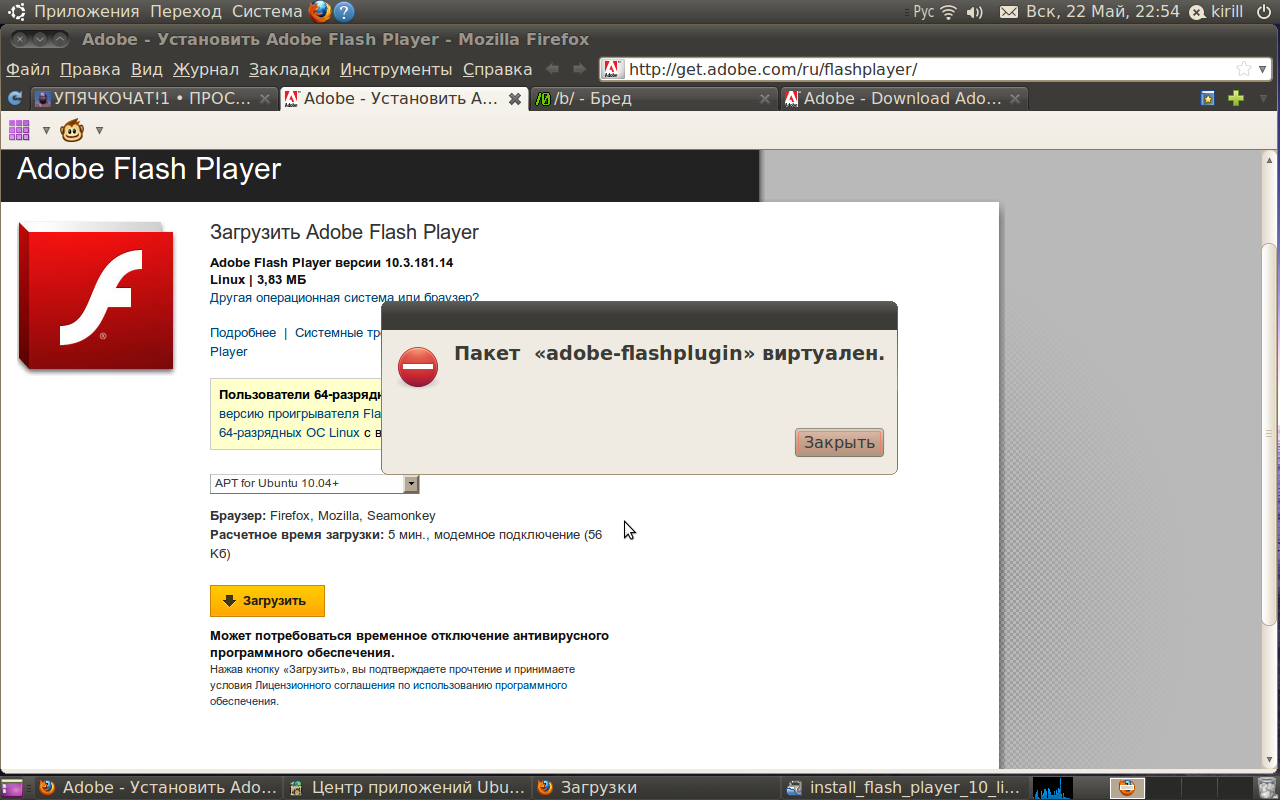The image size is (1280, 800).
Task: Click the date and time Вск, 22 Май
Action: click(1103, 12)
